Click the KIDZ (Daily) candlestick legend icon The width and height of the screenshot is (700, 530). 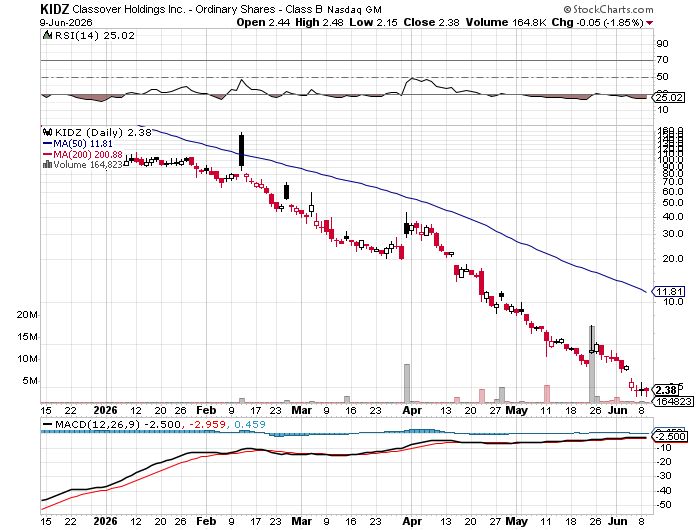[47, 132]
